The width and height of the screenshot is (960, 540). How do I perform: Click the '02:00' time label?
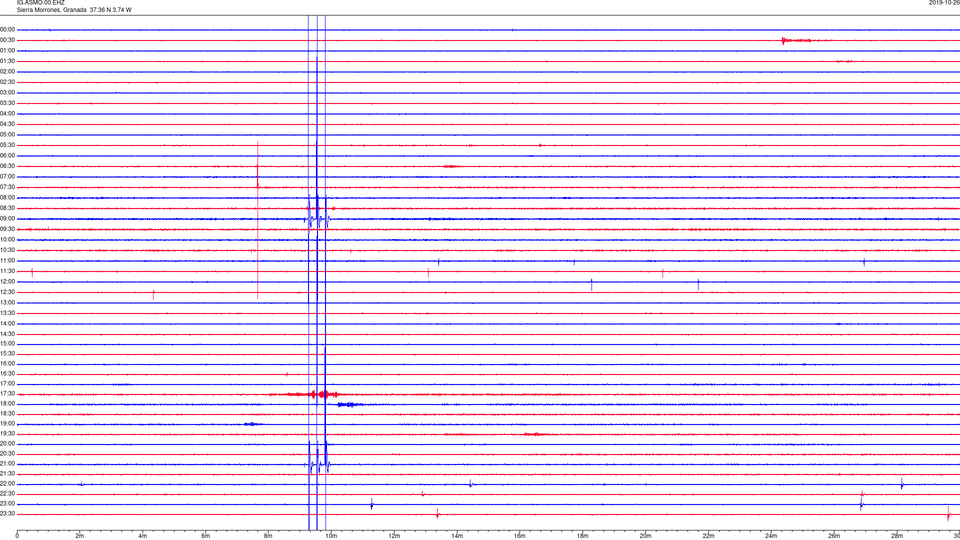click(x=8, y=72)
